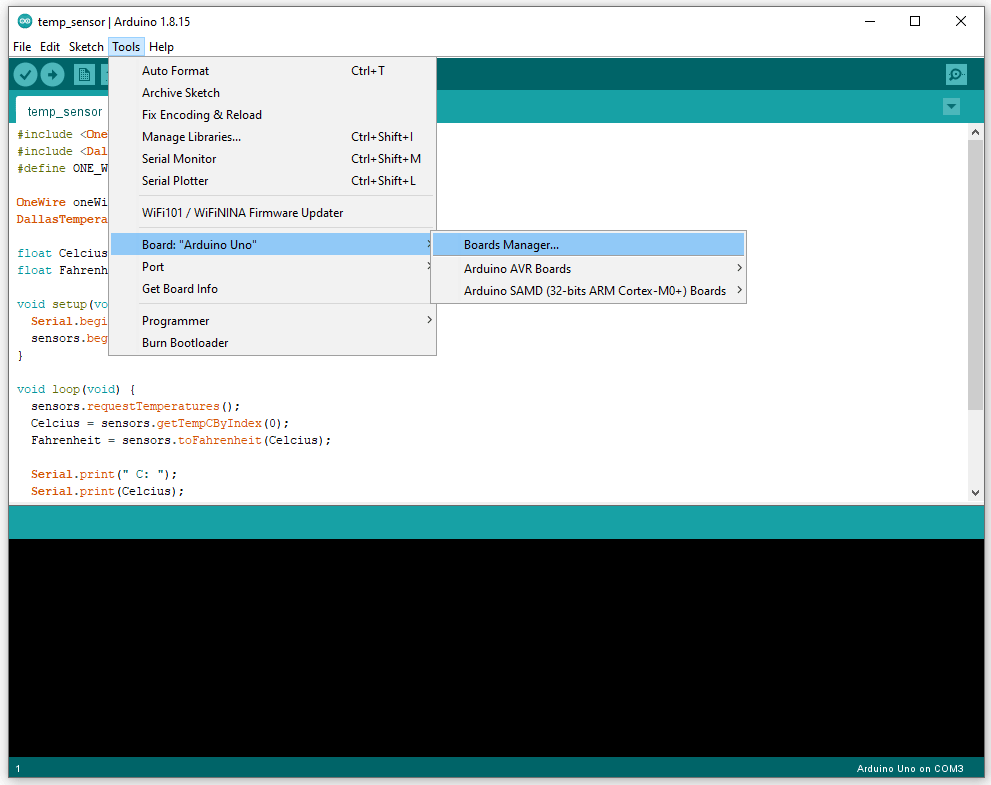Select Boards Manager... from submenu
Viewport: 991px width, 785px height.
coord(511,245)
